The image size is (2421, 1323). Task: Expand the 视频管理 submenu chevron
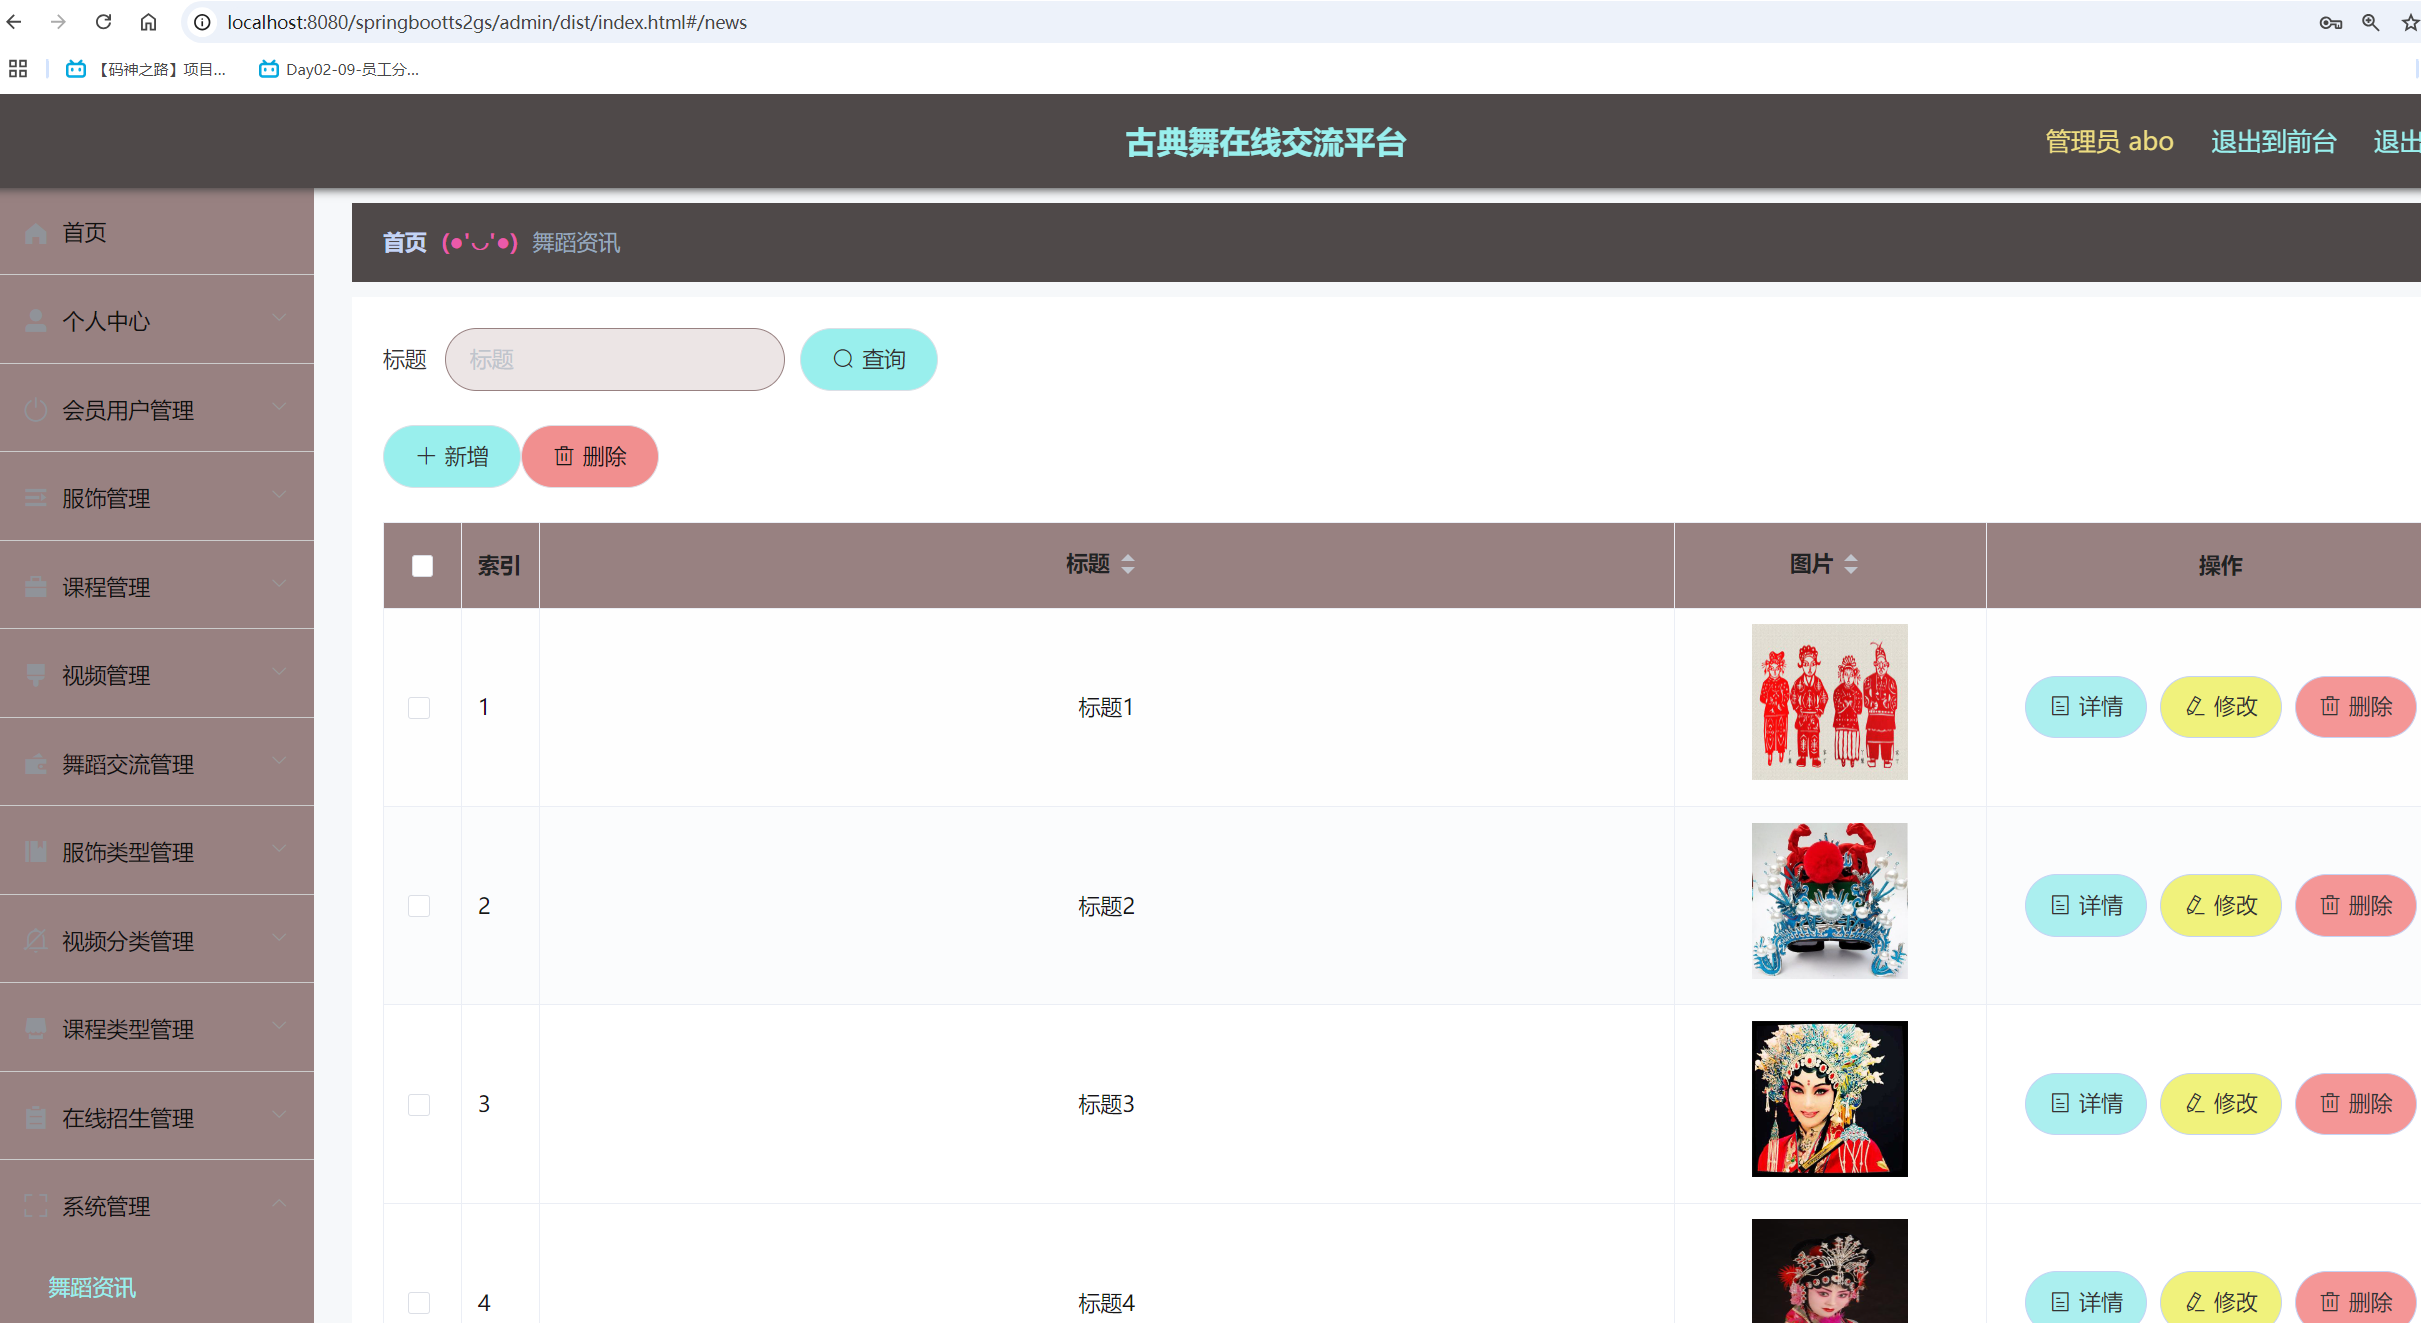[x=279, y=672]
